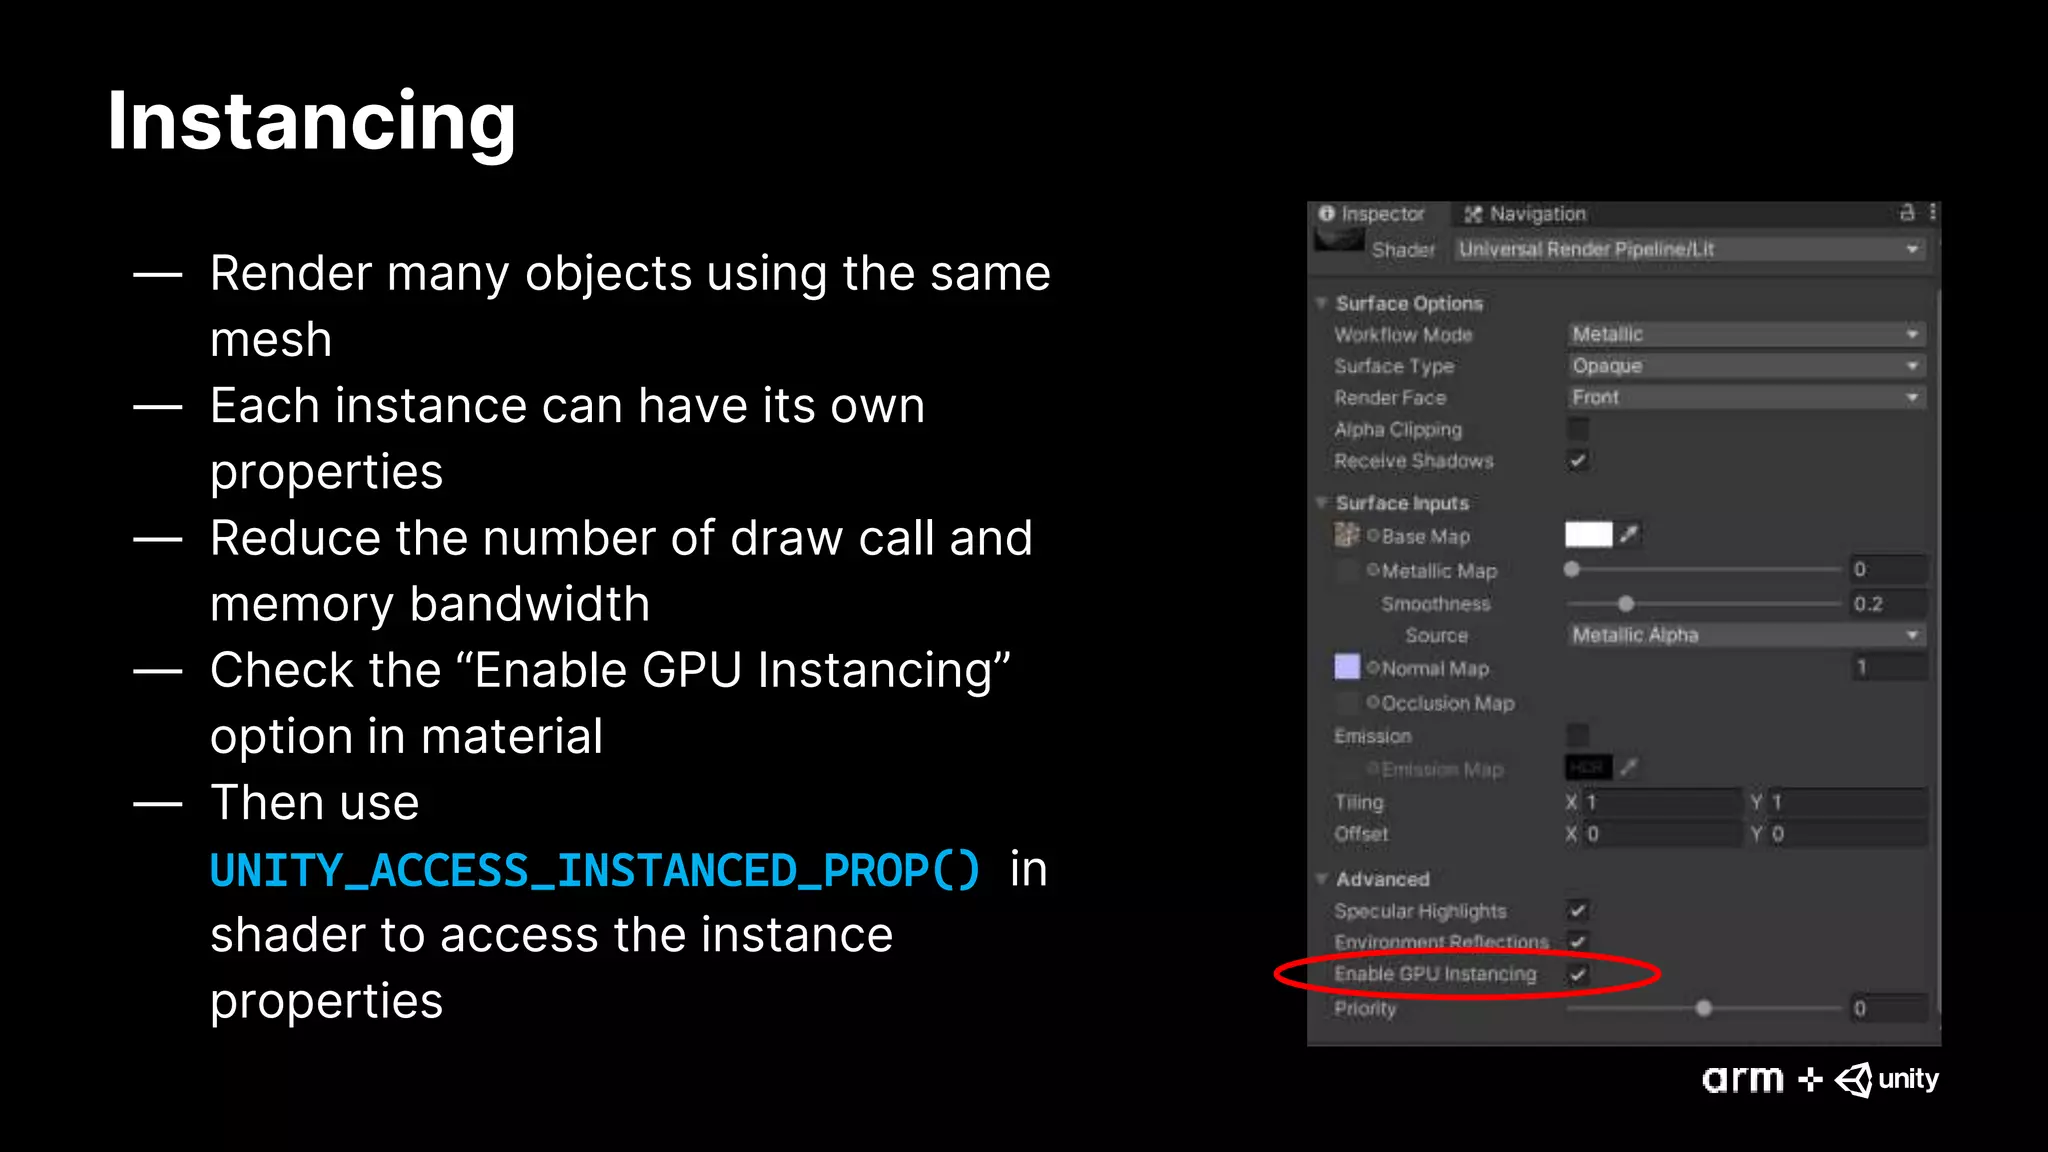Image resolution: width=2048 pixels, height=1152 pixels.
Task: Click the Metallic value field showing 0
Action: coord(1888,569)
